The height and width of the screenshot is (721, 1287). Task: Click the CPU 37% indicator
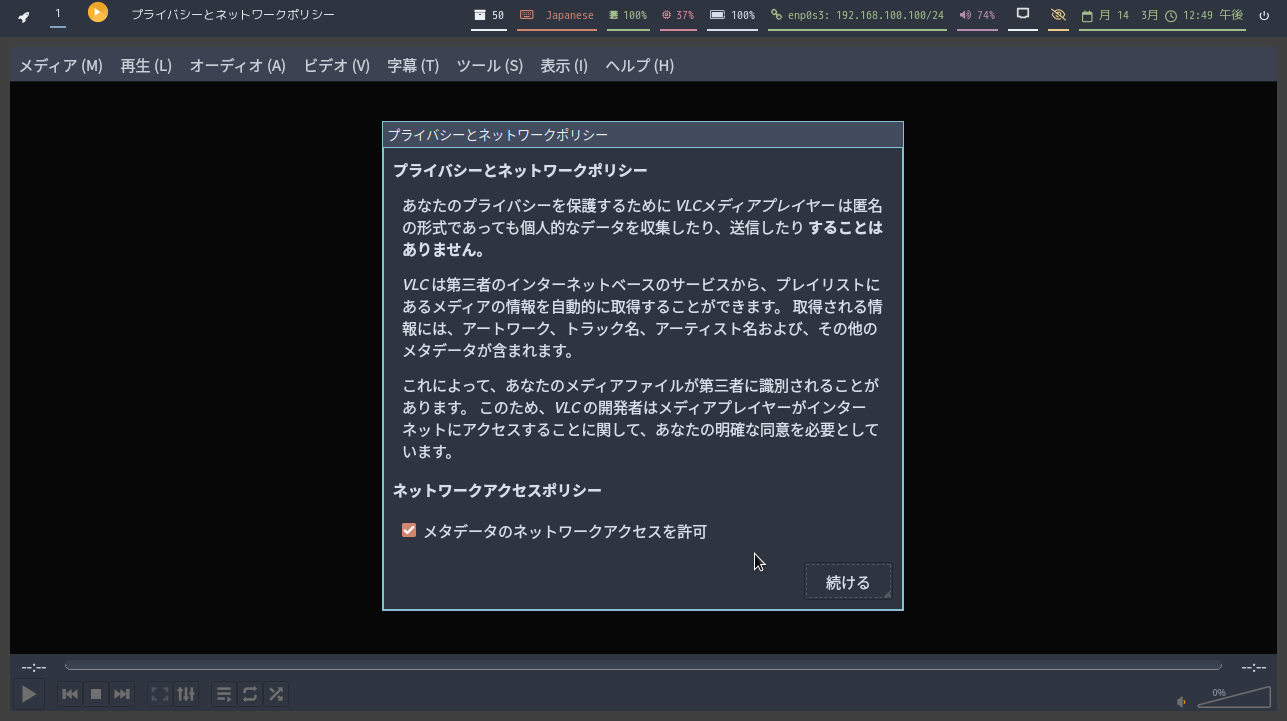[x=678, y=15]
